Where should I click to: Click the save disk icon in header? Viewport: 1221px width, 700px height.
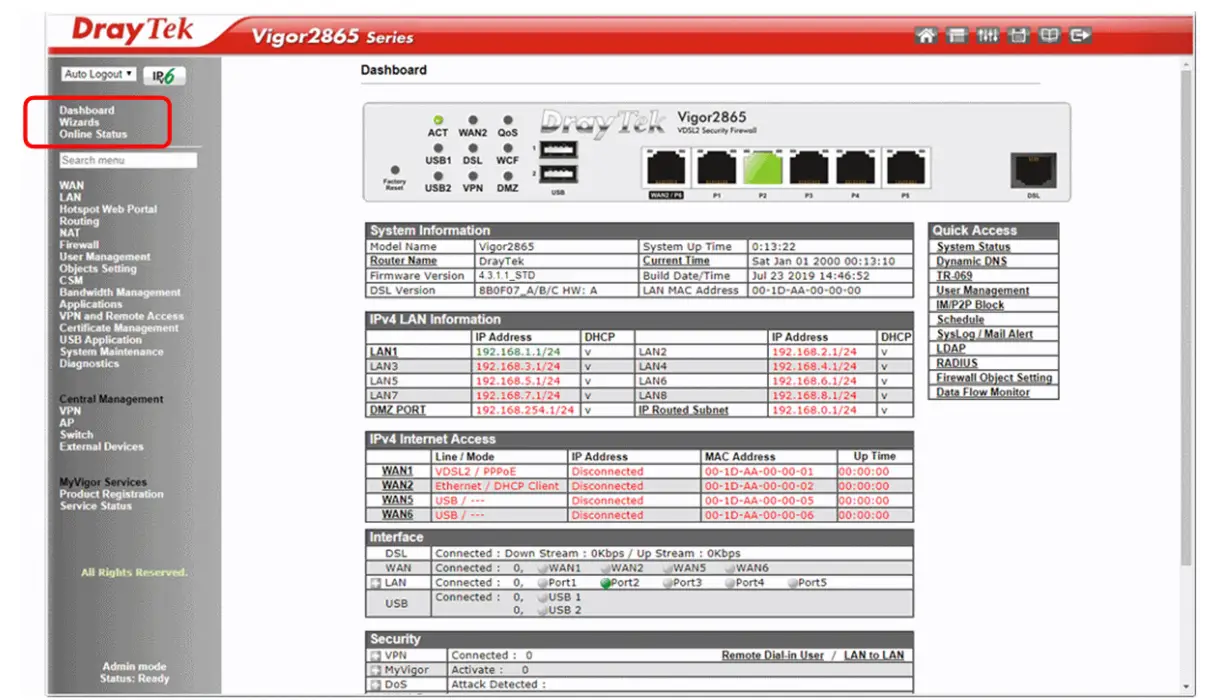click(x=1019, y=36)
